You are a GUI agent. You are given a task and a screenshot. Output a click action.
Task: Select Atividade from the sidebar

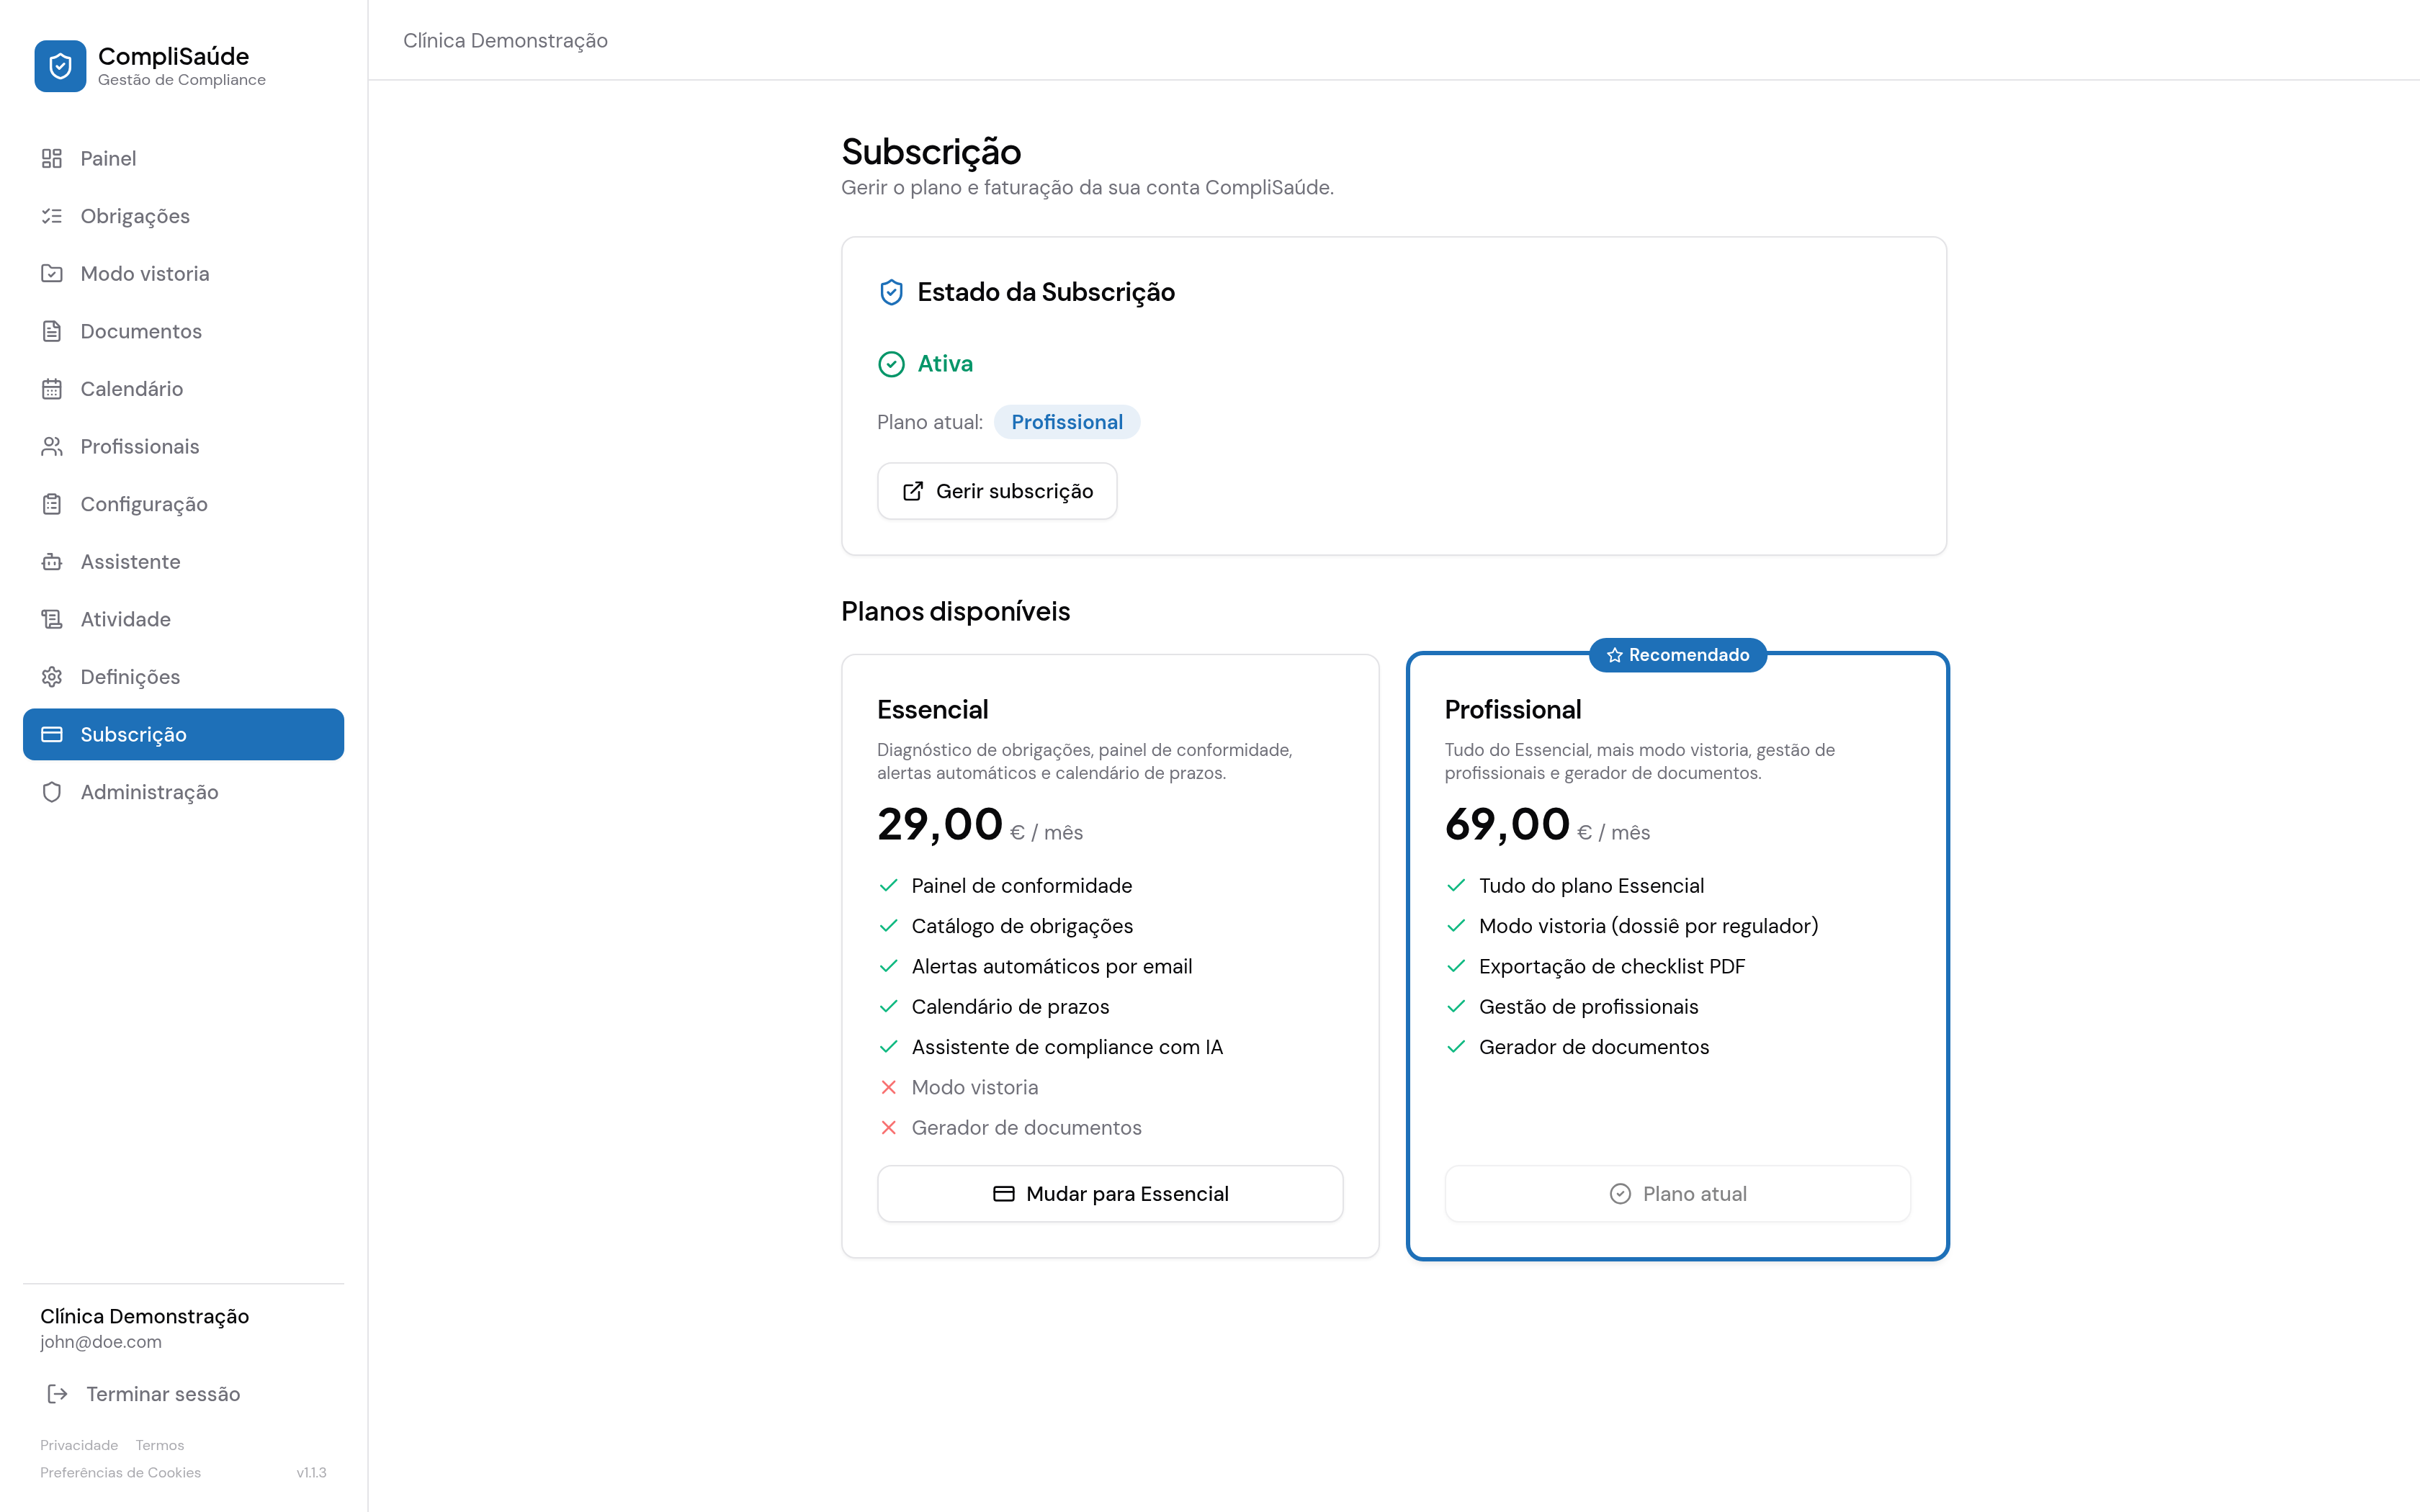pos(184,619)
